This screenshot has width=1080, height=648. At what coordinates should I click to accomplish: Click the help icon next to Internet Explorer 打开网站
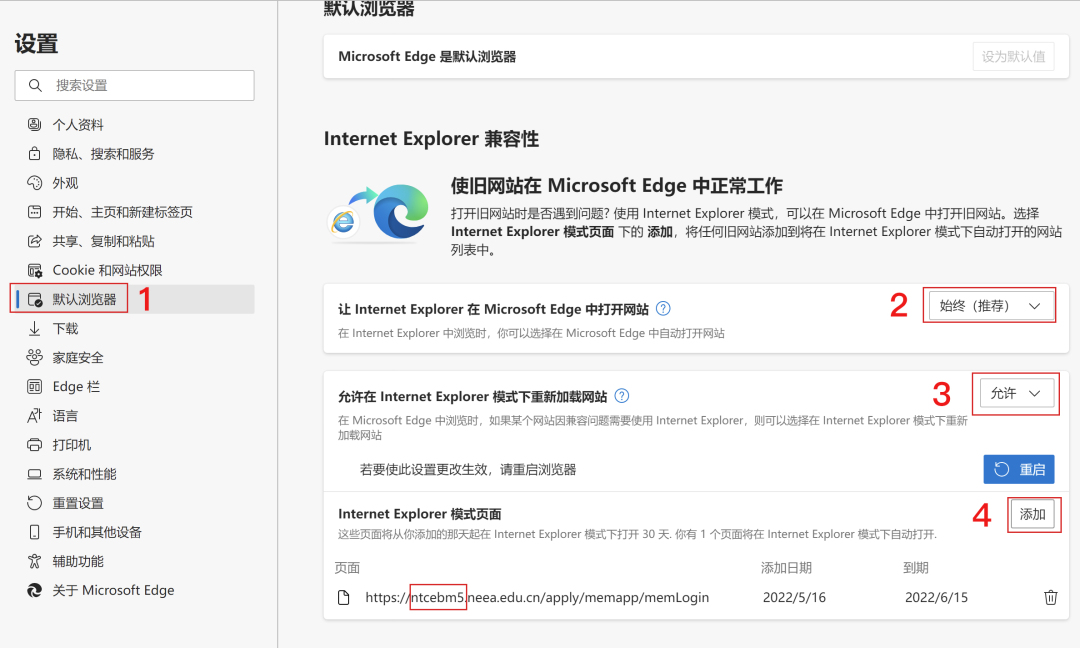tap(662, 308)
